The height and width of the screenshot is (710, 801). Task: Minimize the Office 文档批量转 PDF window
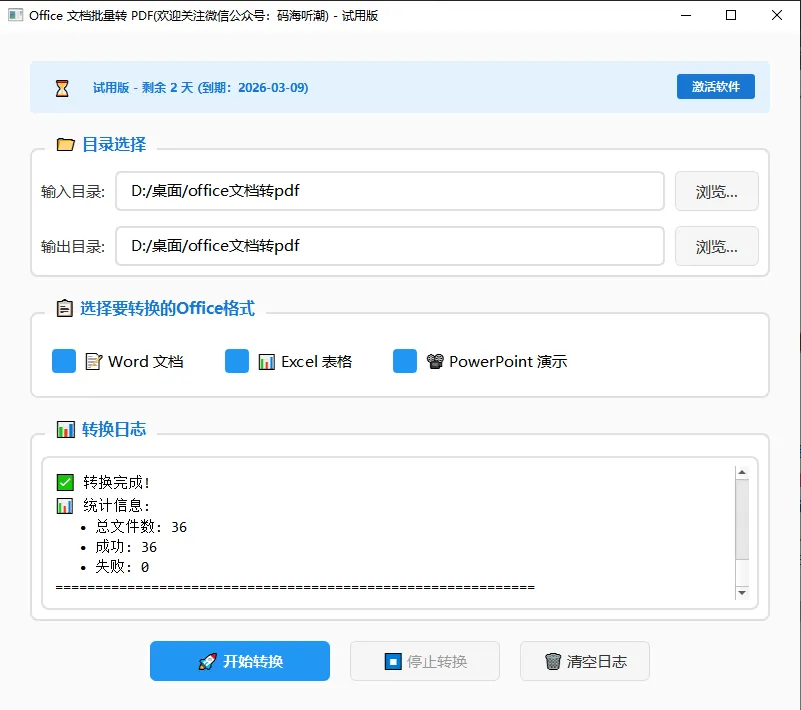tap(686, 15)
